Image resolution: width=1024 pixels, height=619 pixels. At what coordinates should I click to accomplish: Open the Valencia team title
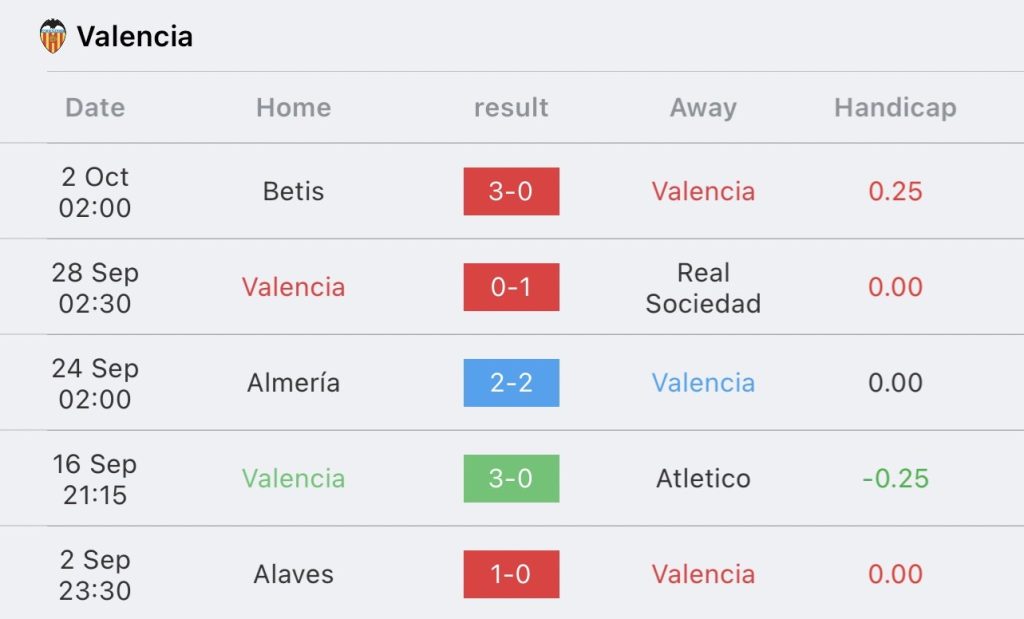pyautogui.click(x=135, y=37)
